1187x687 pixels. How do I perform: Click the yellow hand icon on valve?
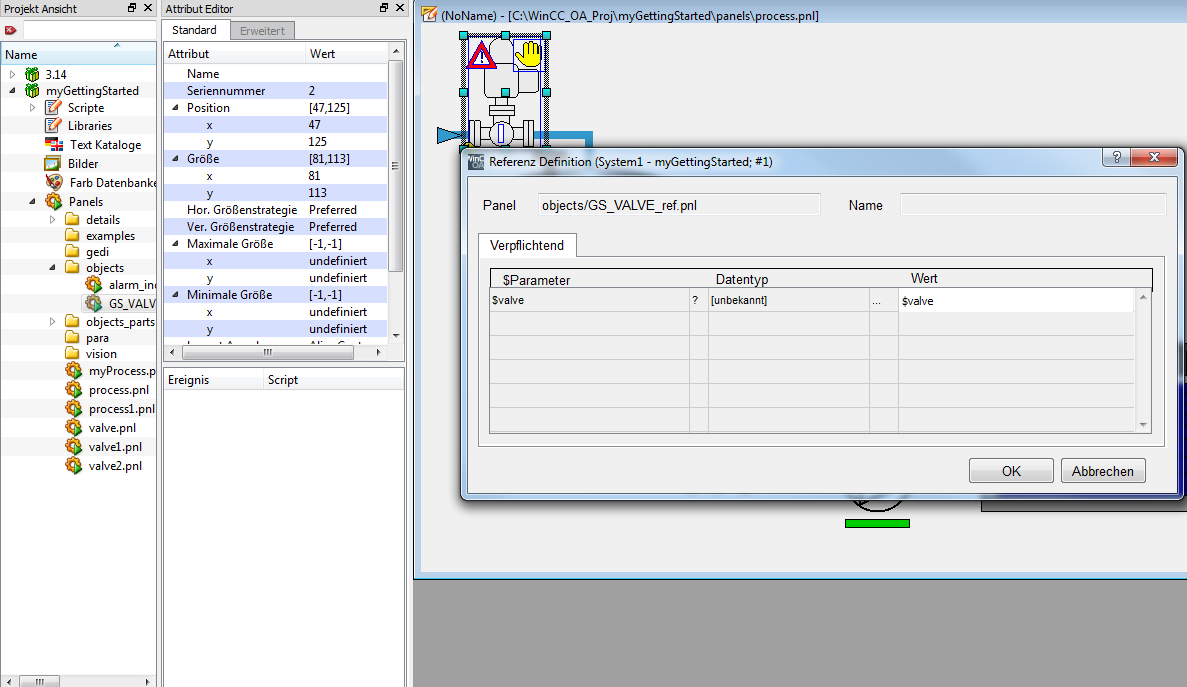click(x=527, y=54)
